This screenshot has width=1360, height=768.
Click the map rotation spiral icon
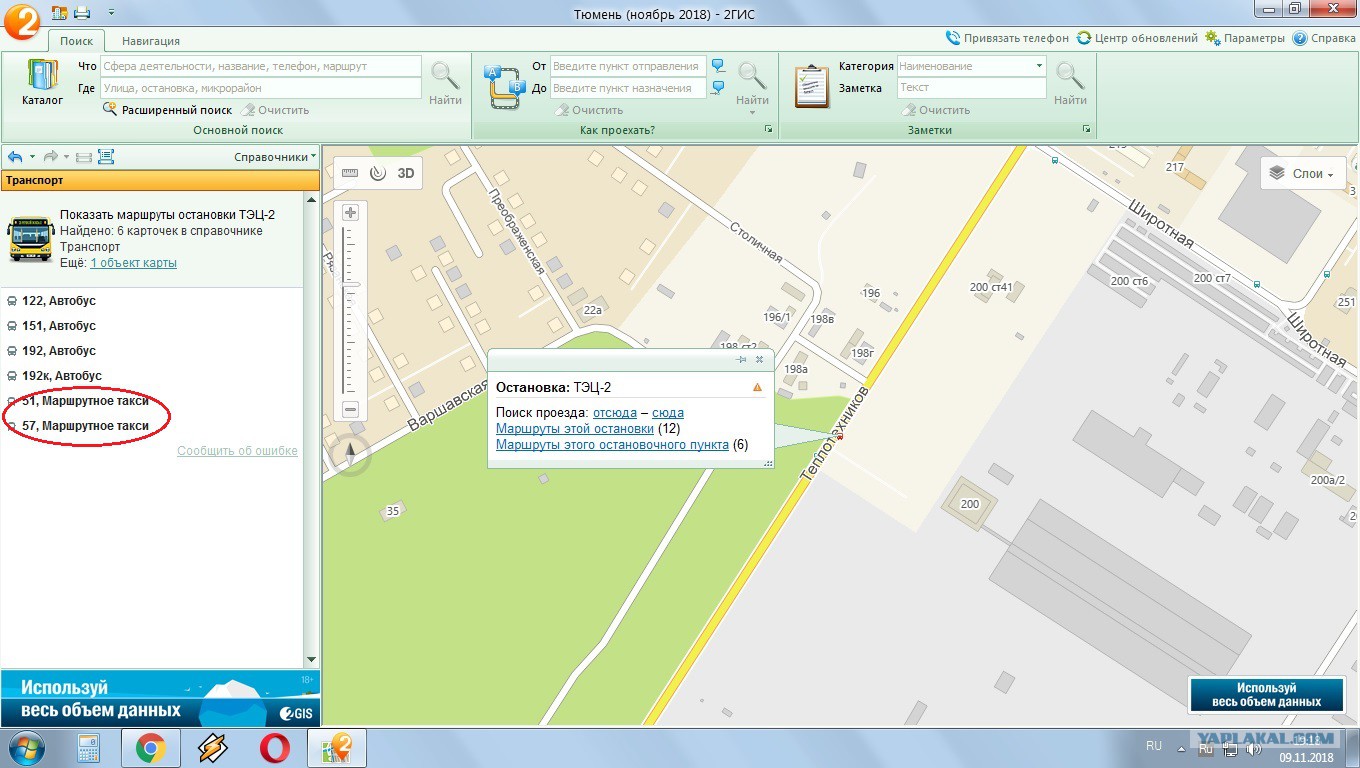coord(377,173)
